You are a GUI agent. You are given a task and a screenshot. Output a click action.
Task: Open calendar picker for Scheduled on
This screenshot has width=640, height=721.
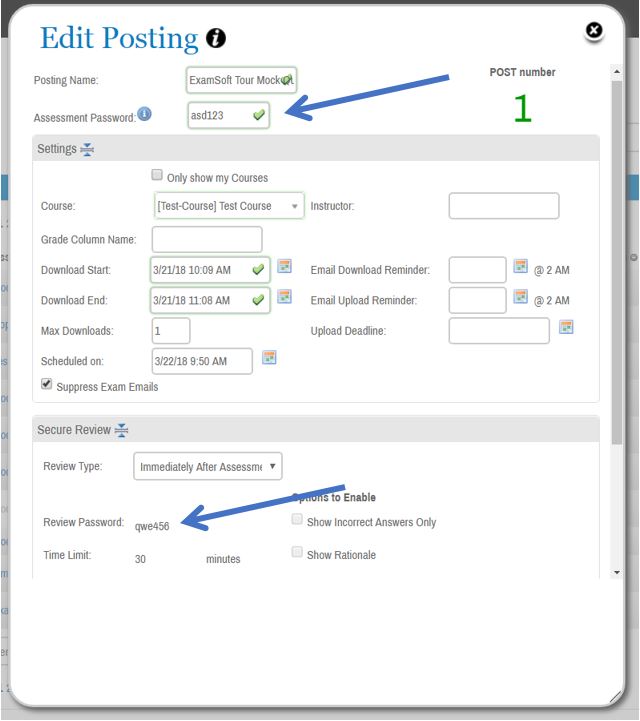(x=268, y=358)
